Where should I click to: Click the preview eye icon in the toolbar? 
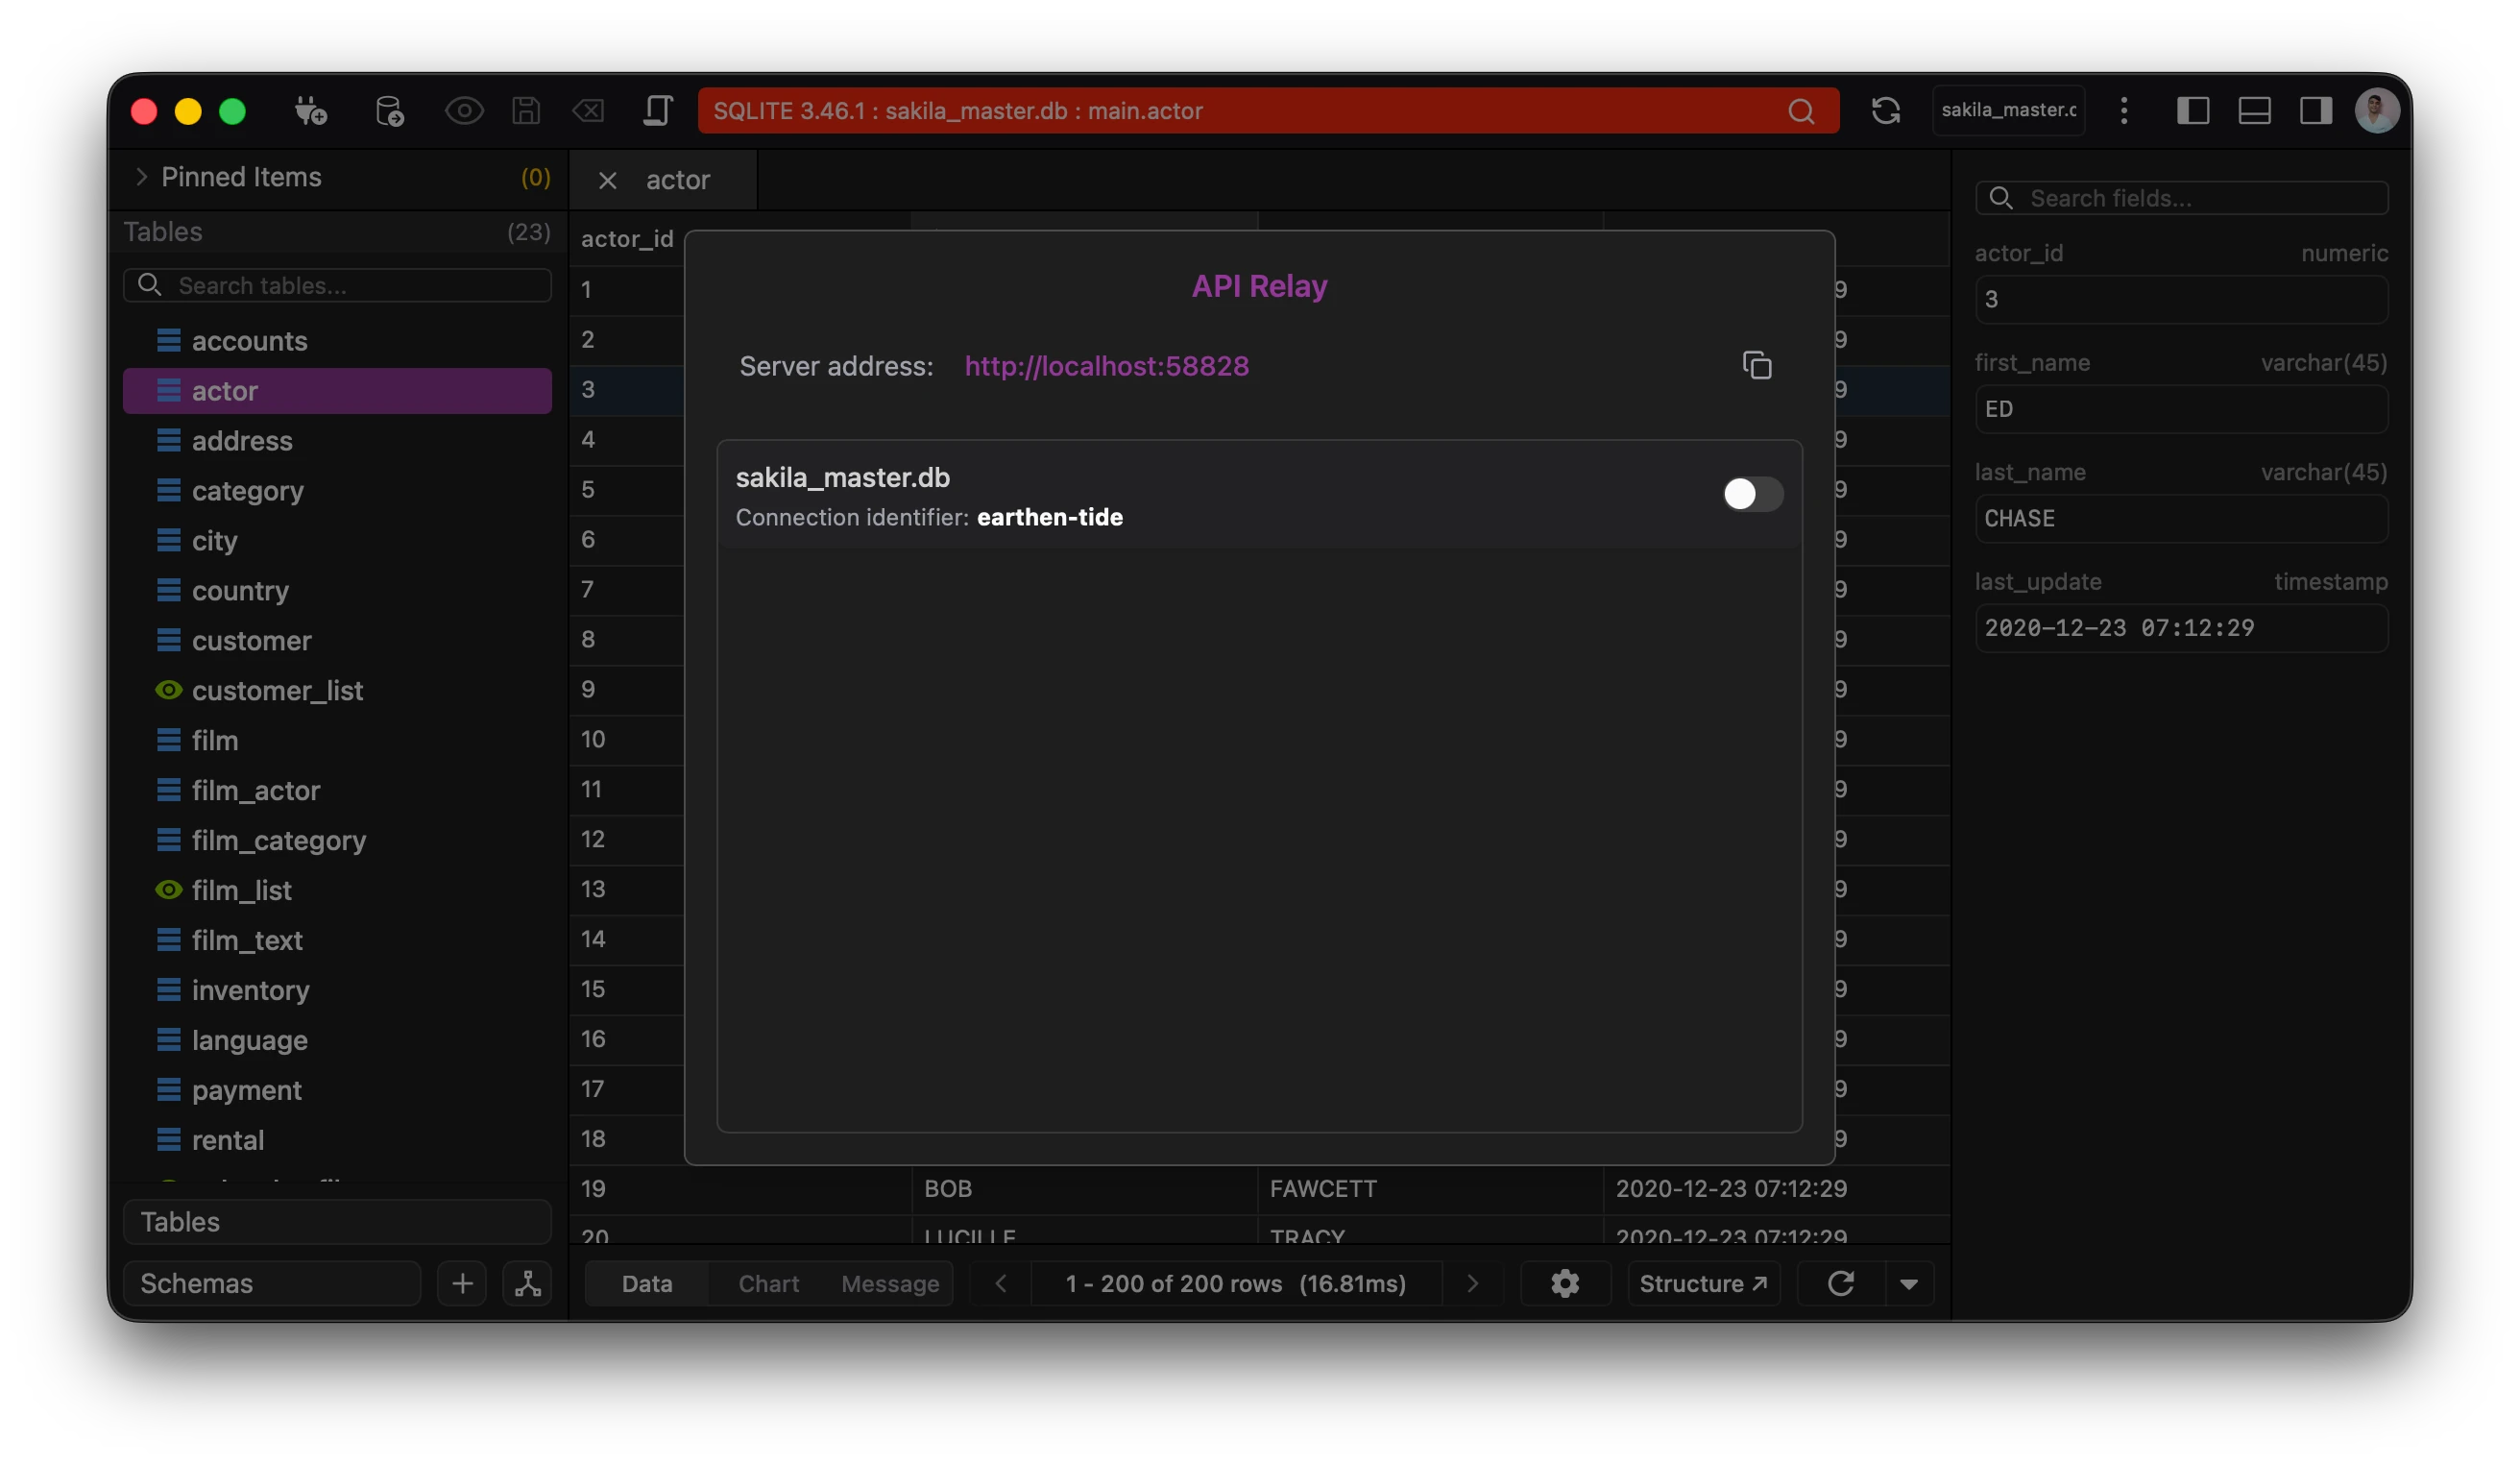click(x=464, y=111)
